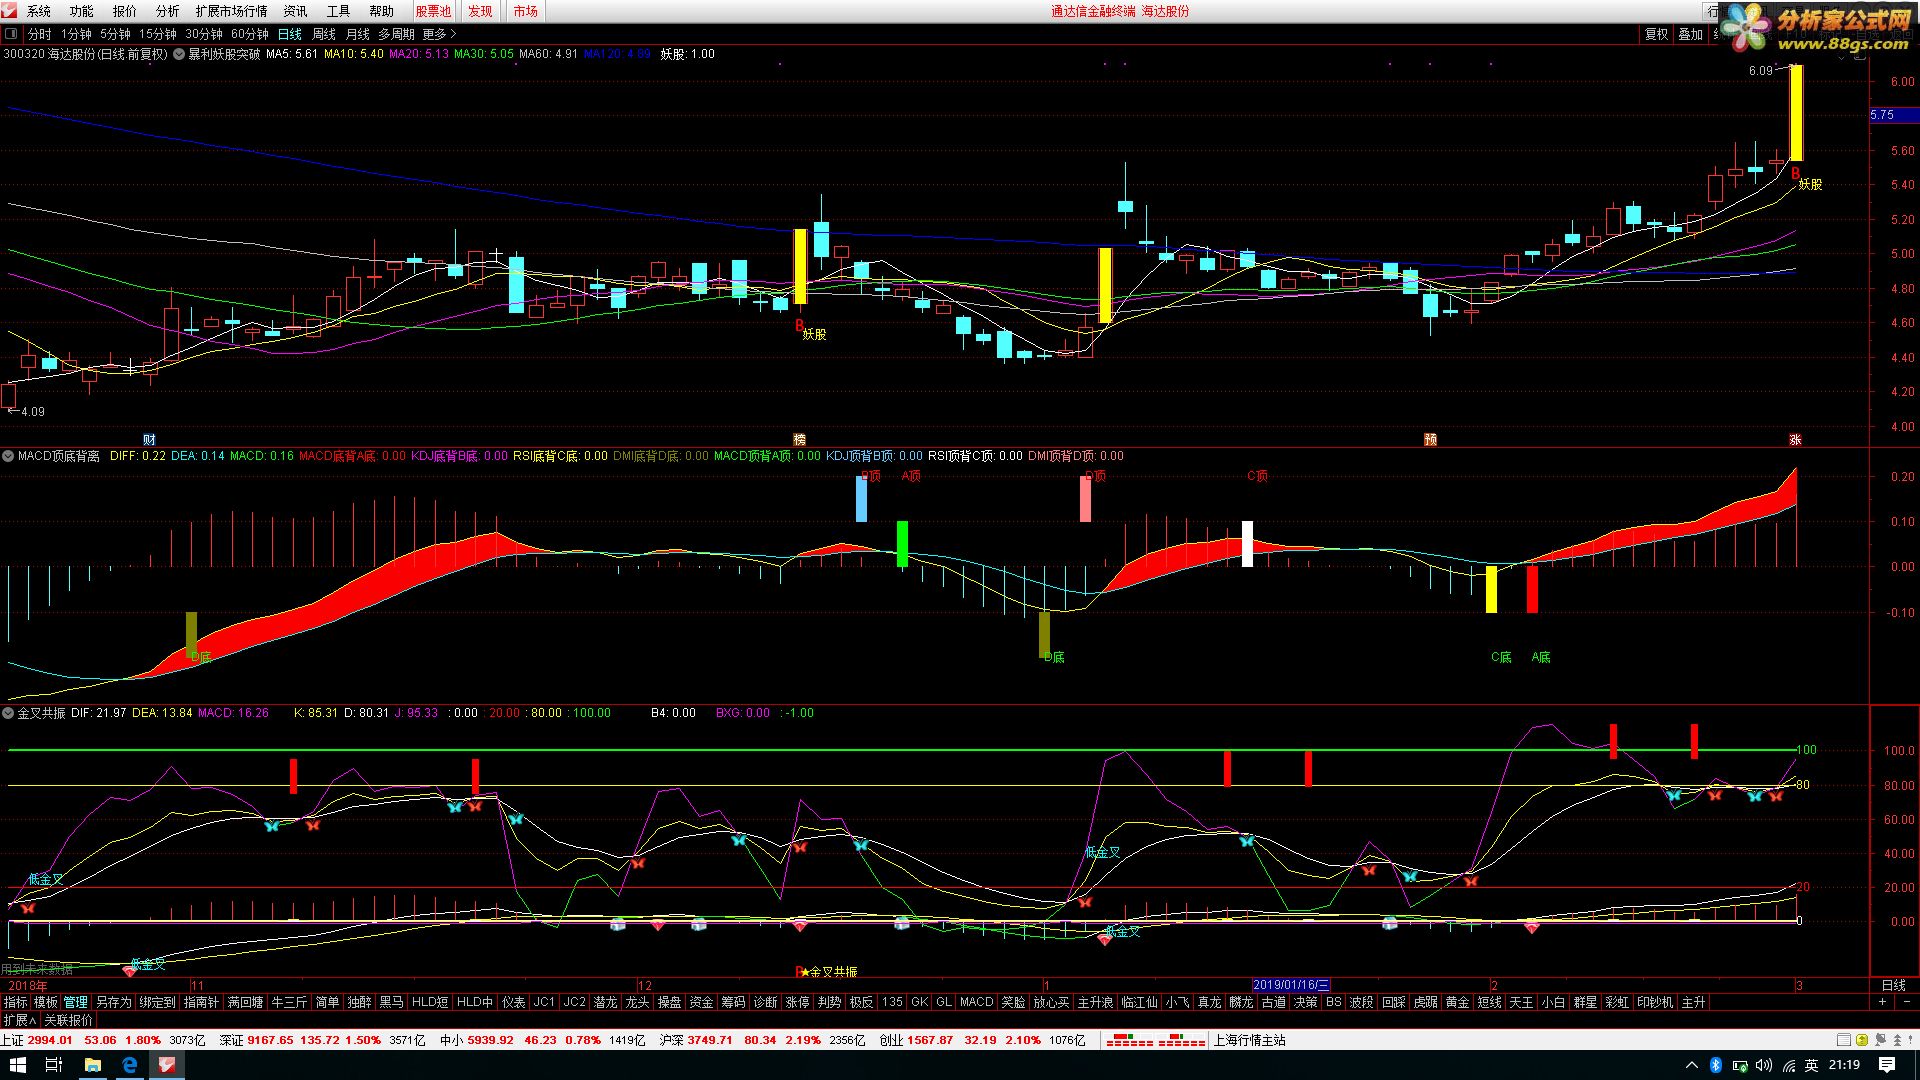Click the plus zoom button beside 日线
Viewport: 1920px width, 1080px height.
(1882, 1002)
